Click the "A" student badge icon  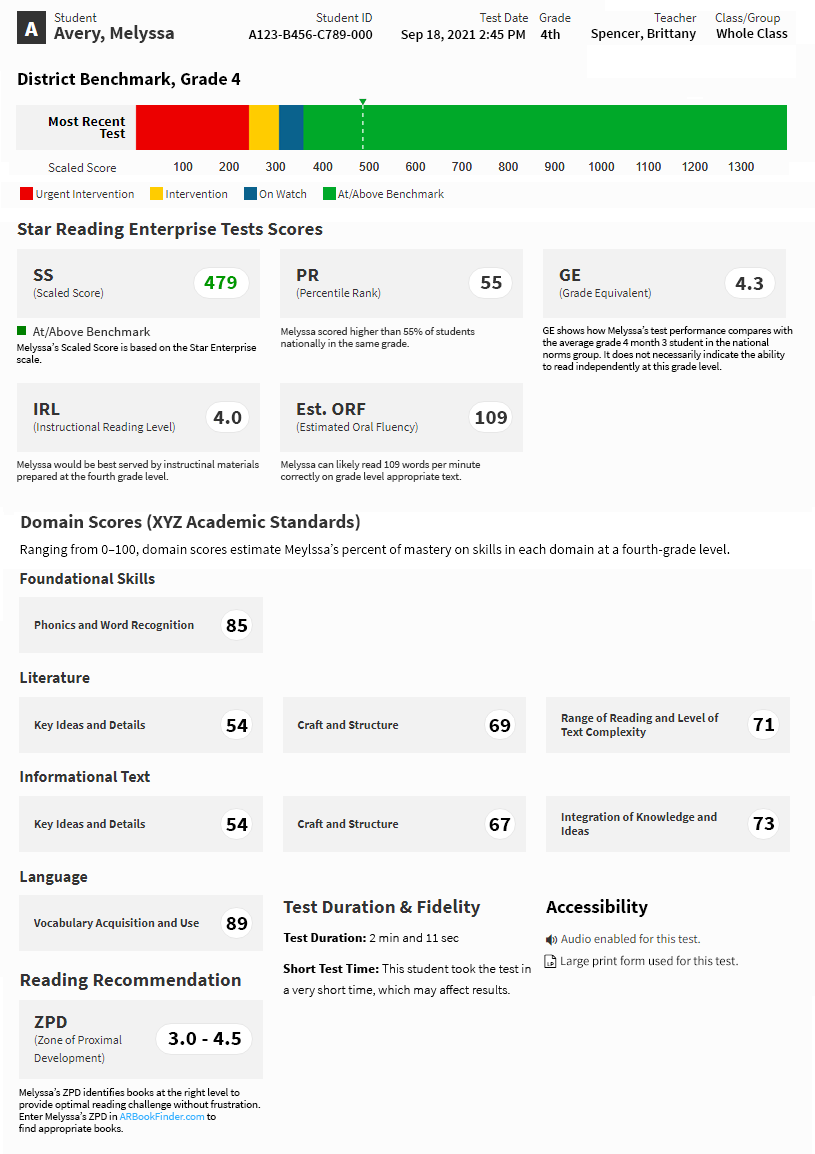pos(32,30)
